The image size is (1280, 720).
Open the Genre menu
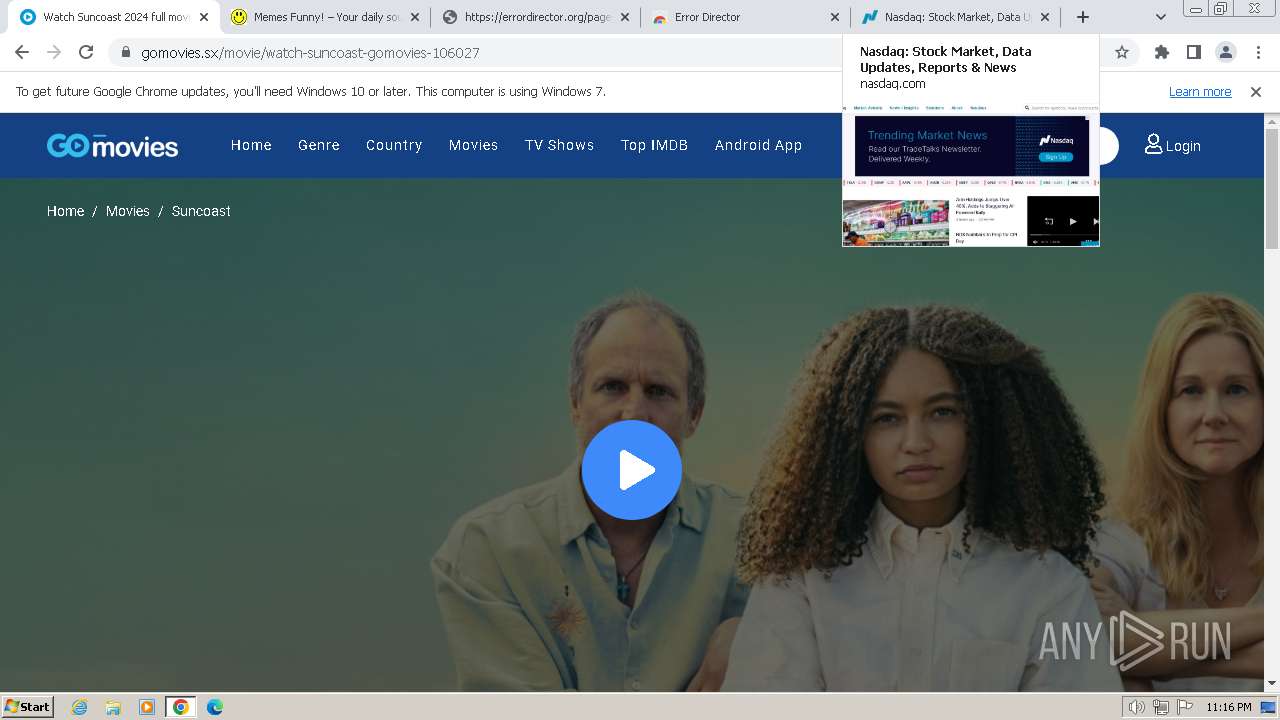pyautogui.click(x=319, y=145)
